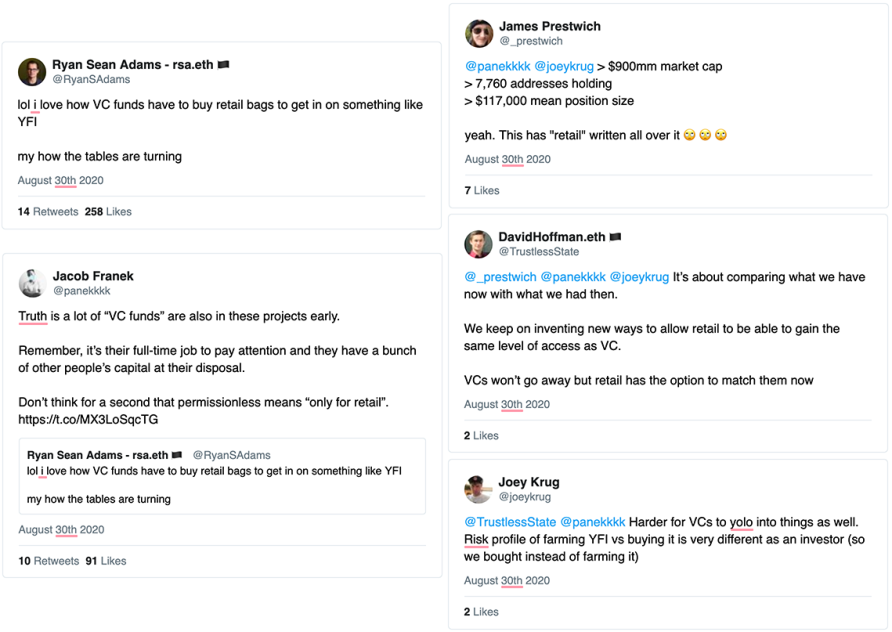Viewport: 892px width, 632px height.
Task: Click the @joeykrug mention in James Prestwich's tweet
Action: (x=573, y=67)
